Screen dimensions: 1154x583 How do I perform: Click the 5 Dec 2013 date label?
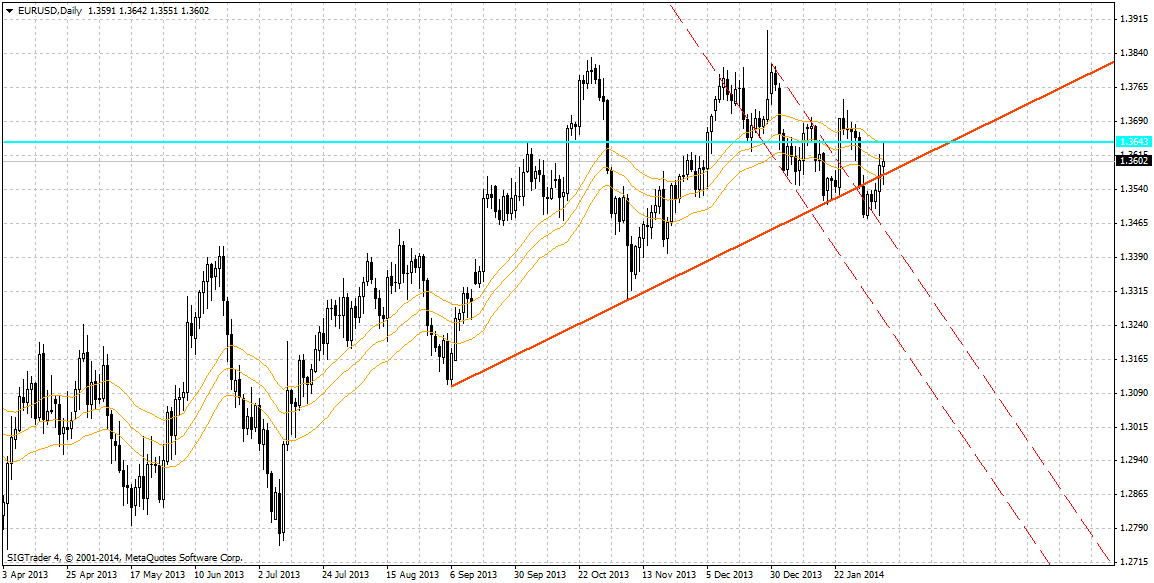pos(730,574)
